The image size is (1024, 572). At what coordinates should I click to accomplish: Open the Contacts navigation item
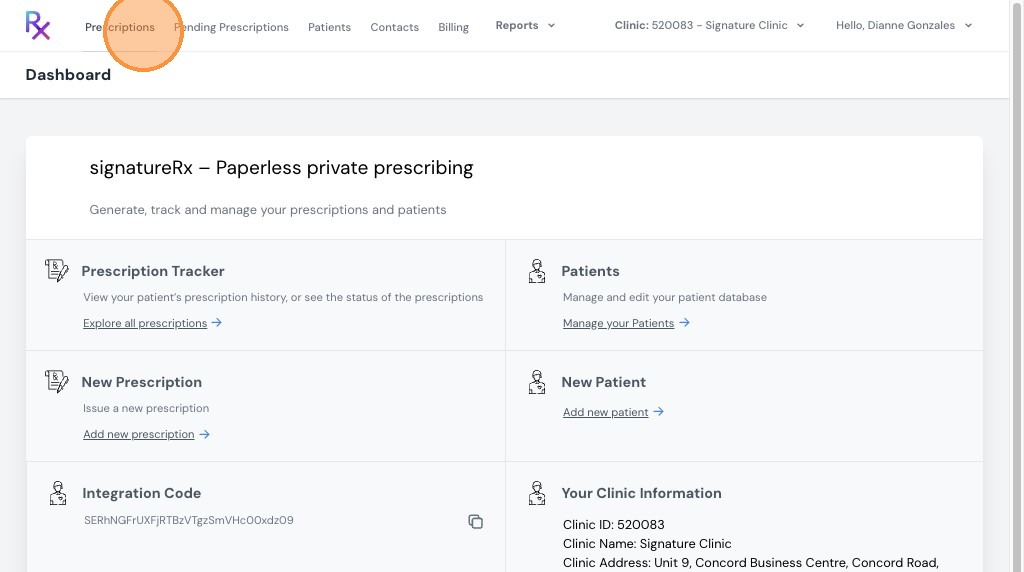[394, 27]
